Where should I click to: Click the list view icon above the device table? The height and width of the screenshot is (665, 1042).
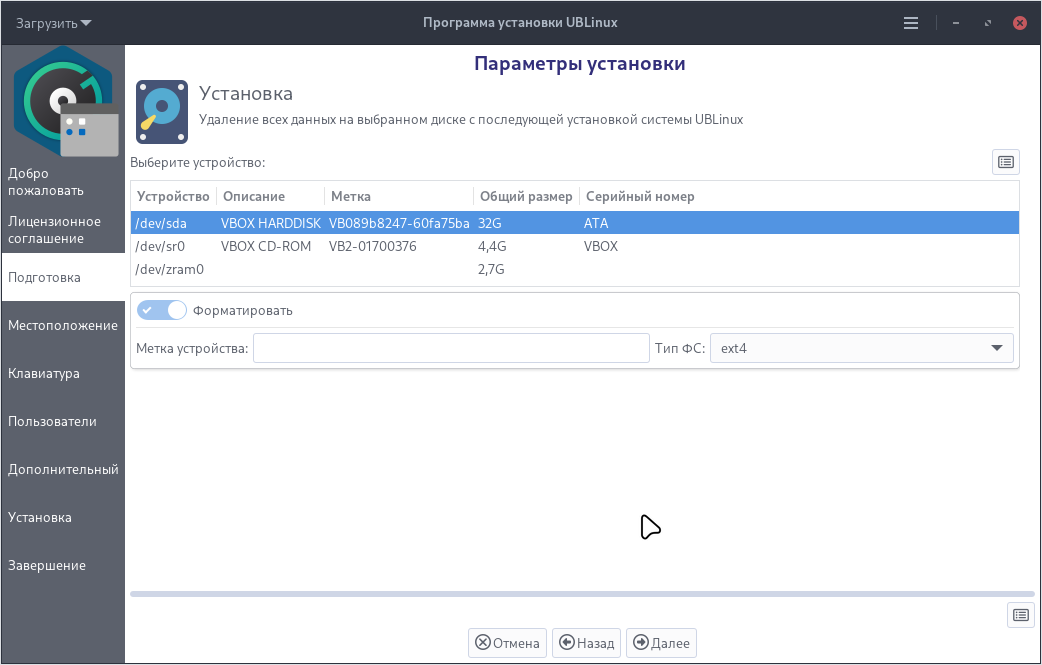tap(1005, 162)
